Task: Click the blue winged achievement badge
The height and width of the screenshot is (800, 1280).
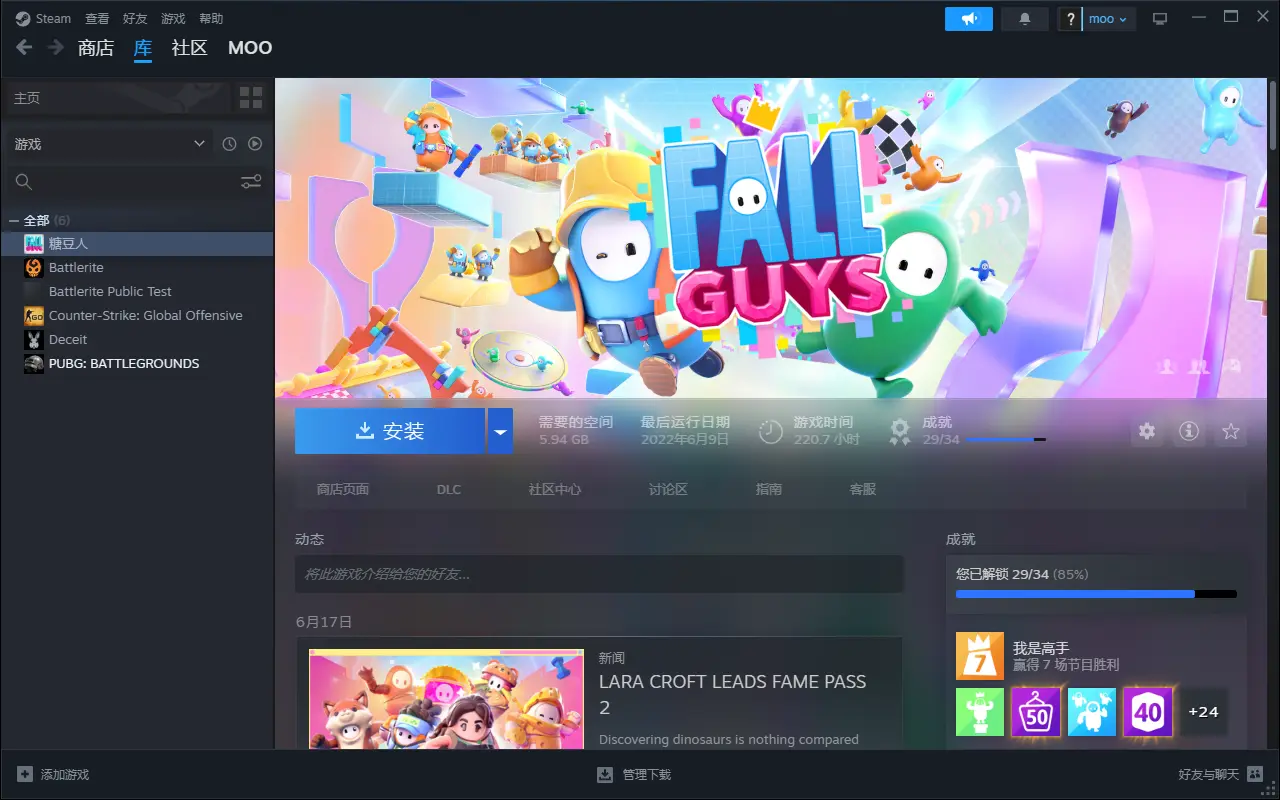Action: 1092,712
